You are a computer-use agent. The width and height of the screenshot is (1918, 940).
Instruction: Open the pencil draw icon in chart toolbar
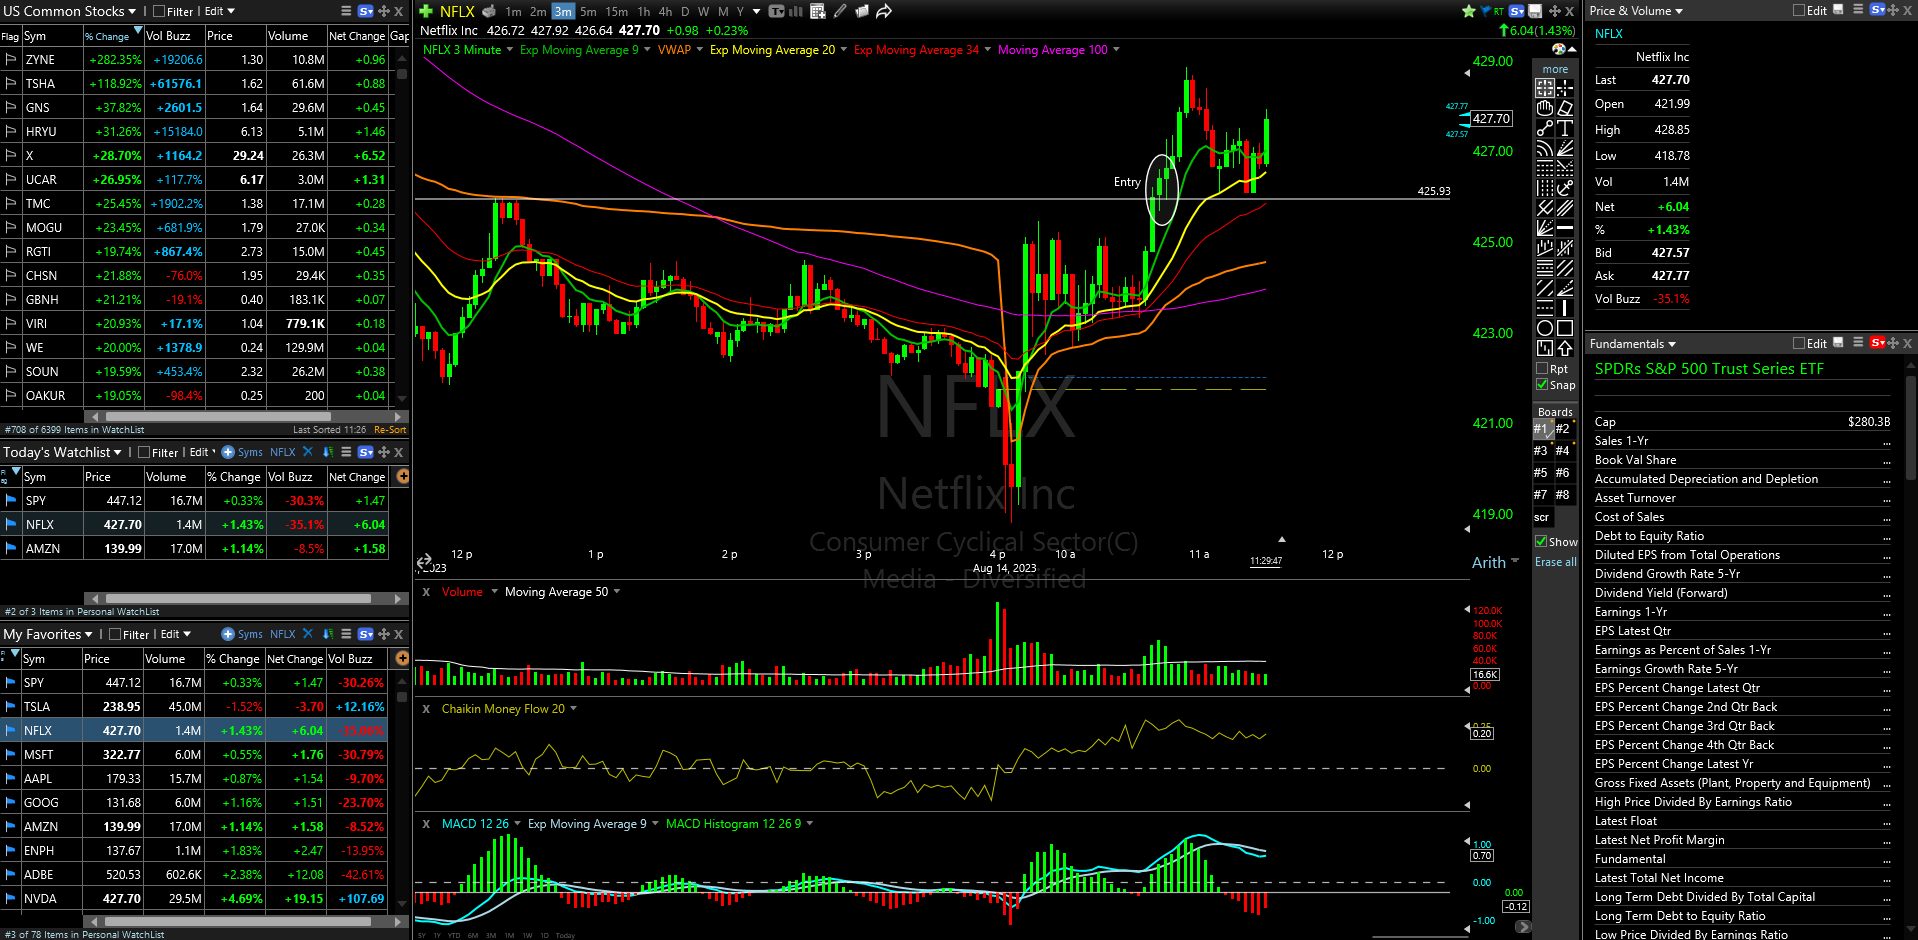pos(840,11)
